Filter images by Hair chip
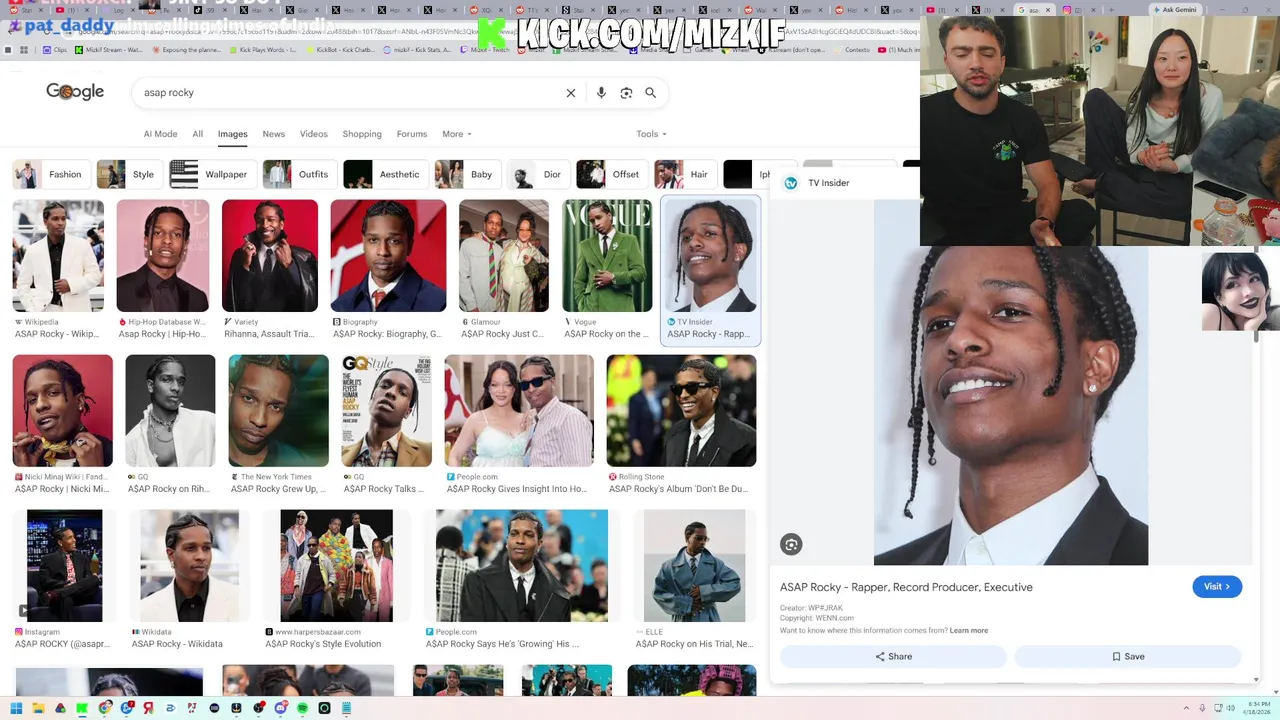1280x720 pixels. pos(684,174)
